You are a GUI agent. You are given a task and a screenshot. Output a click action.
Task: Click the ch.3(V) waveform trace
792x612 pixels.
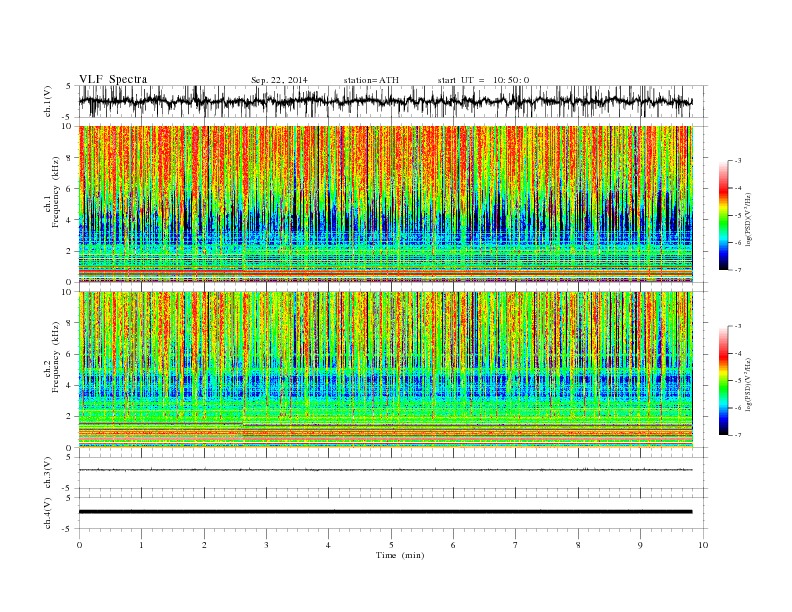coord(386,470)
